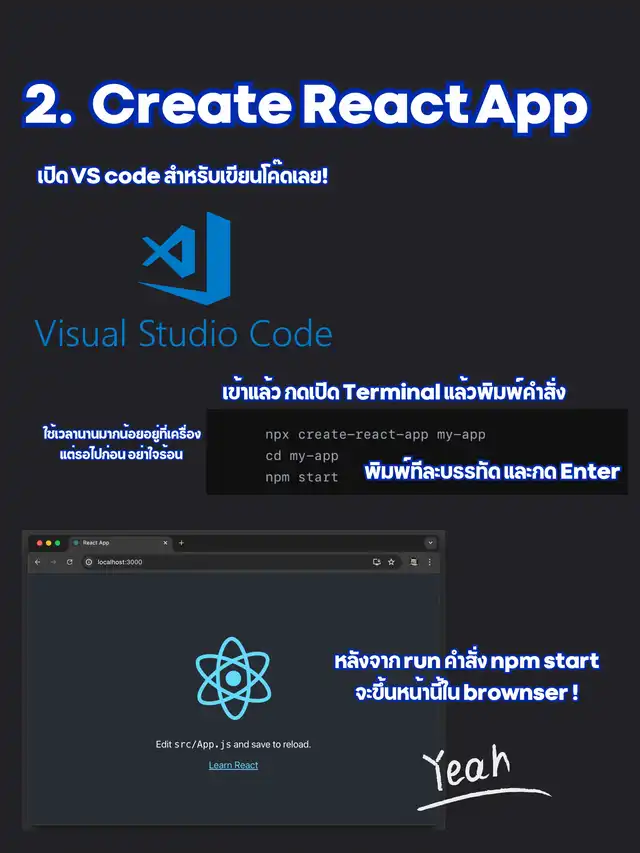Open a new tab with plus button
The image size is (640, 853).
tap(181, 542)
